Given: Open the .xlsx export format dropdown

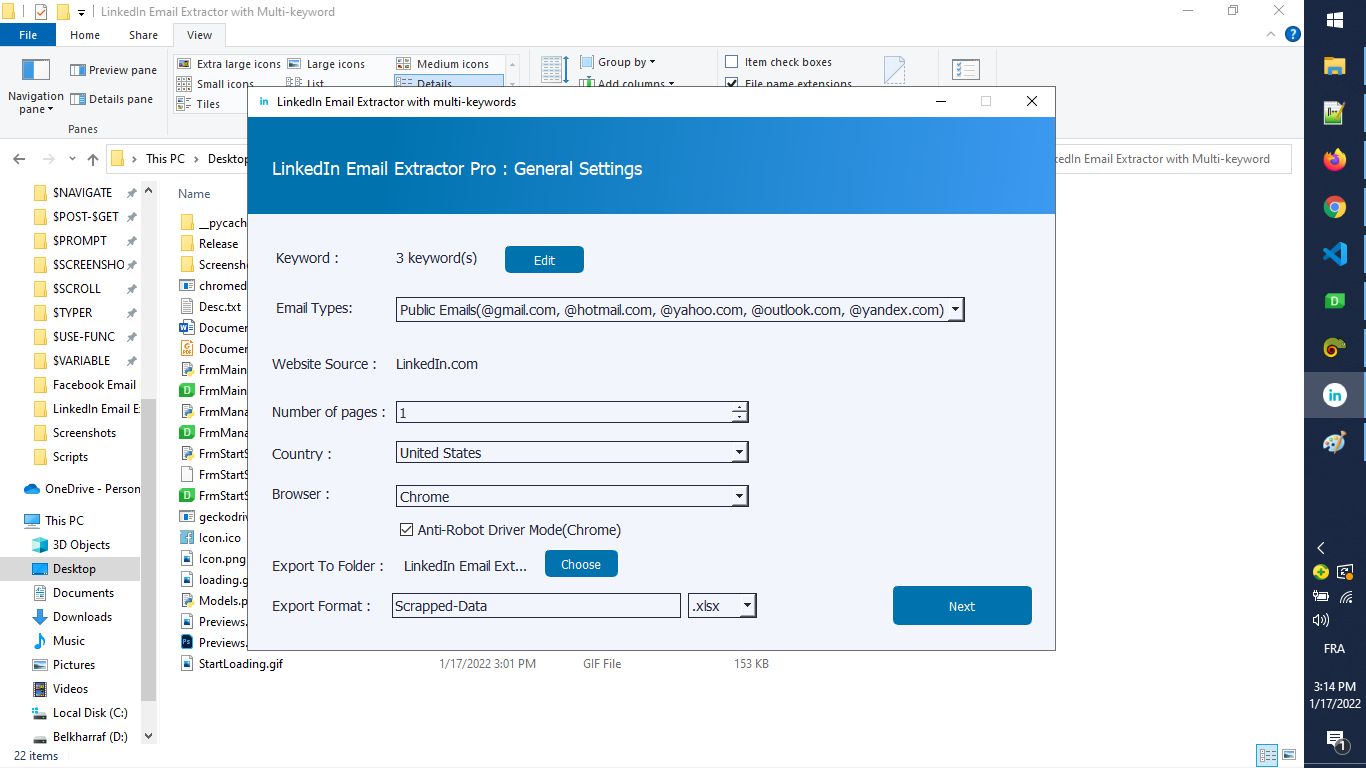Looking at the screenshot, I should click(747, 605).
